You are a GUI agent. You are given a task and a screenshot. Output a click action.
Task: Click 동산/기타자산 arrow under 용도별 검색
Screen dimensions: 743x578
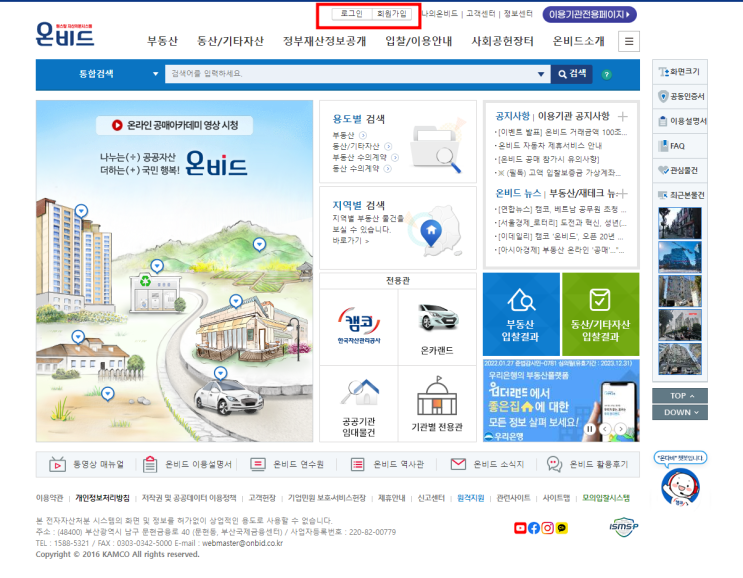[388, 146]
